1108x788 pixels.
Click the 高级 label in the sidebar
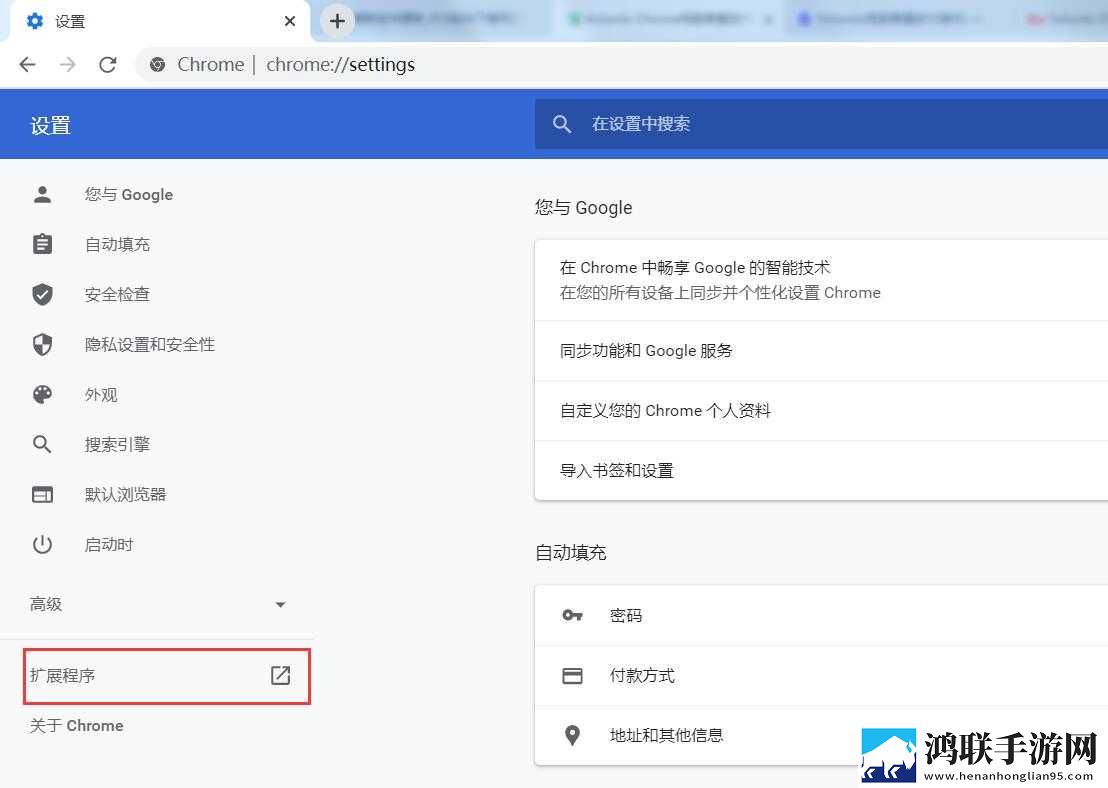(46, 604)
